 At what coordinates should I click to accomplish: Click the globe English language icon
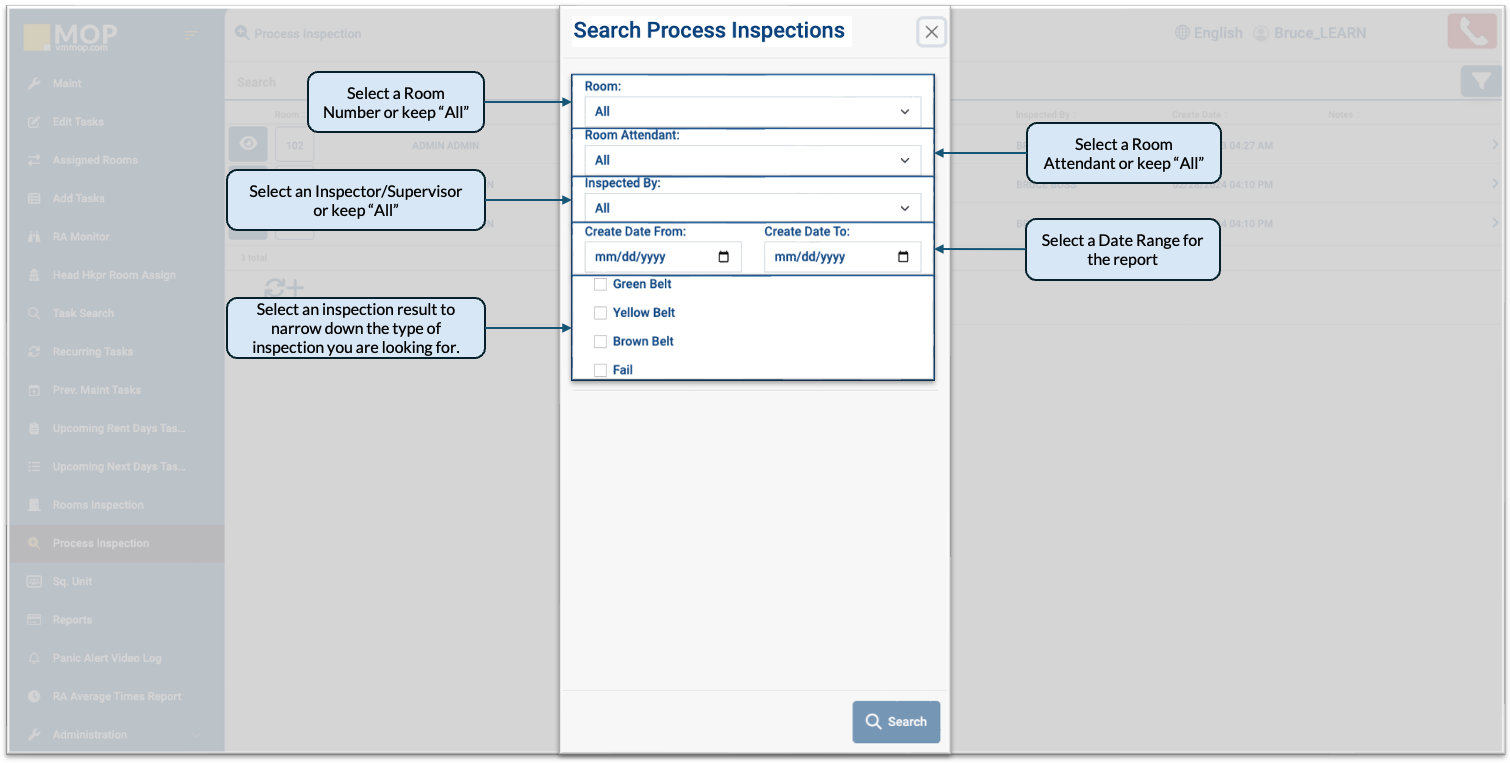[1182, 33]
